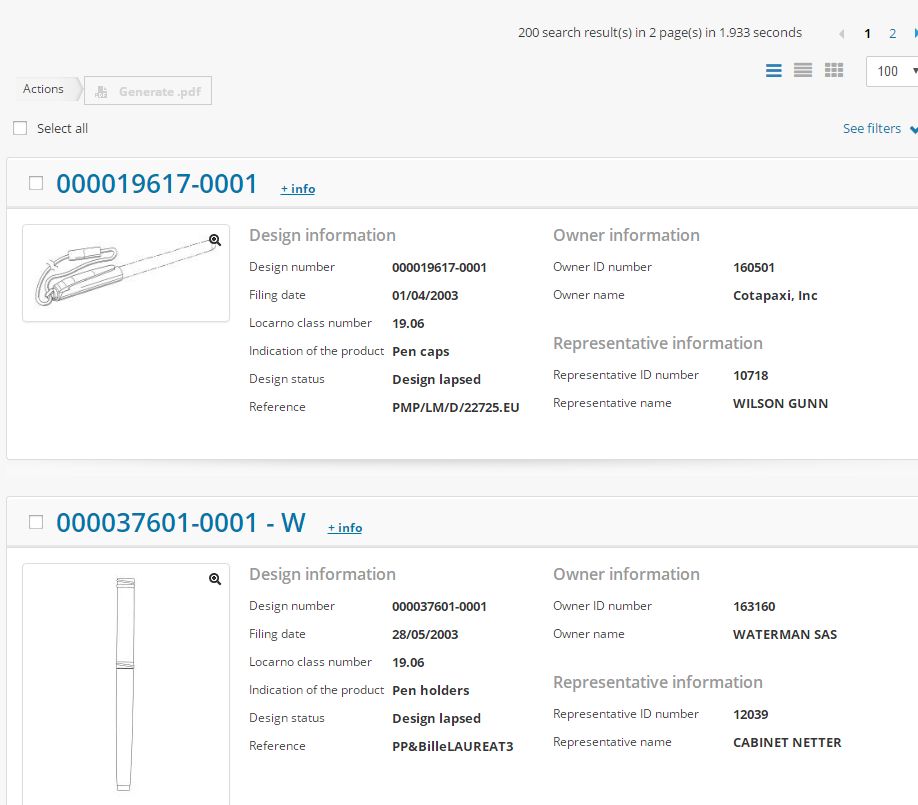This screenshot has width=918, height=805.
Task: Select results page 1
Action: pos(868,34)
